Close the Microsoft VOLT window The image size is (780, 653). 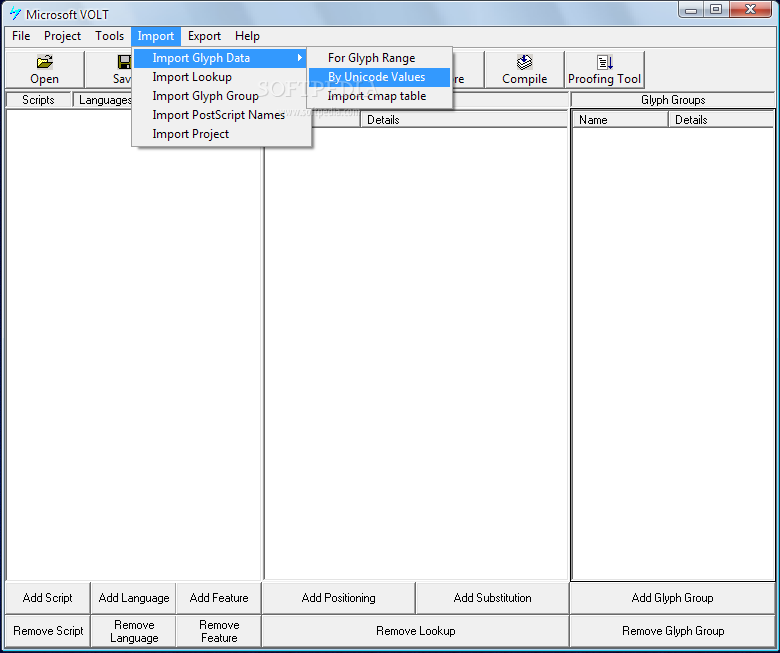(751, 9)
